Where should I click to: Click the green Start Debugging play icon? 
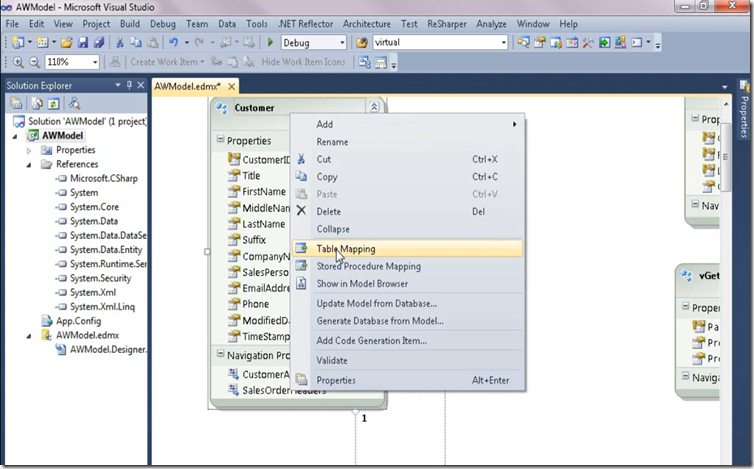(270, 43)
